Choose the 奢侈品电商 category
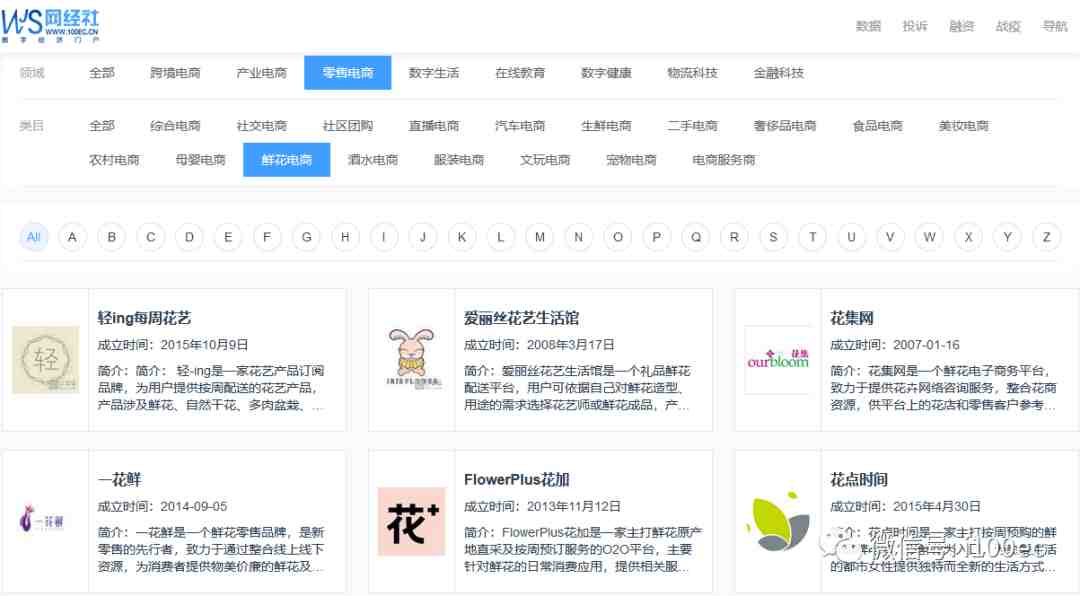 tap(785, 125)
